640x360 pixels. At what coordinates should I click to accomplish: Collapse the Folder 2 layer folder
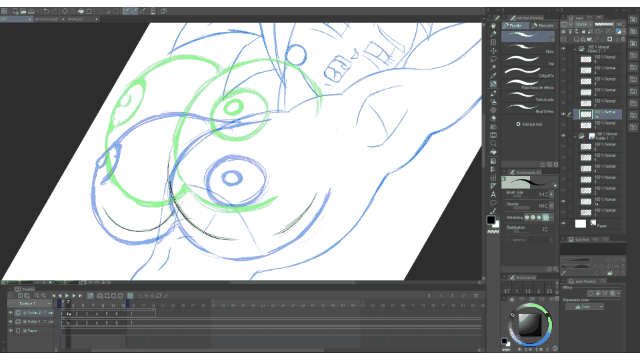coord(575,49)
